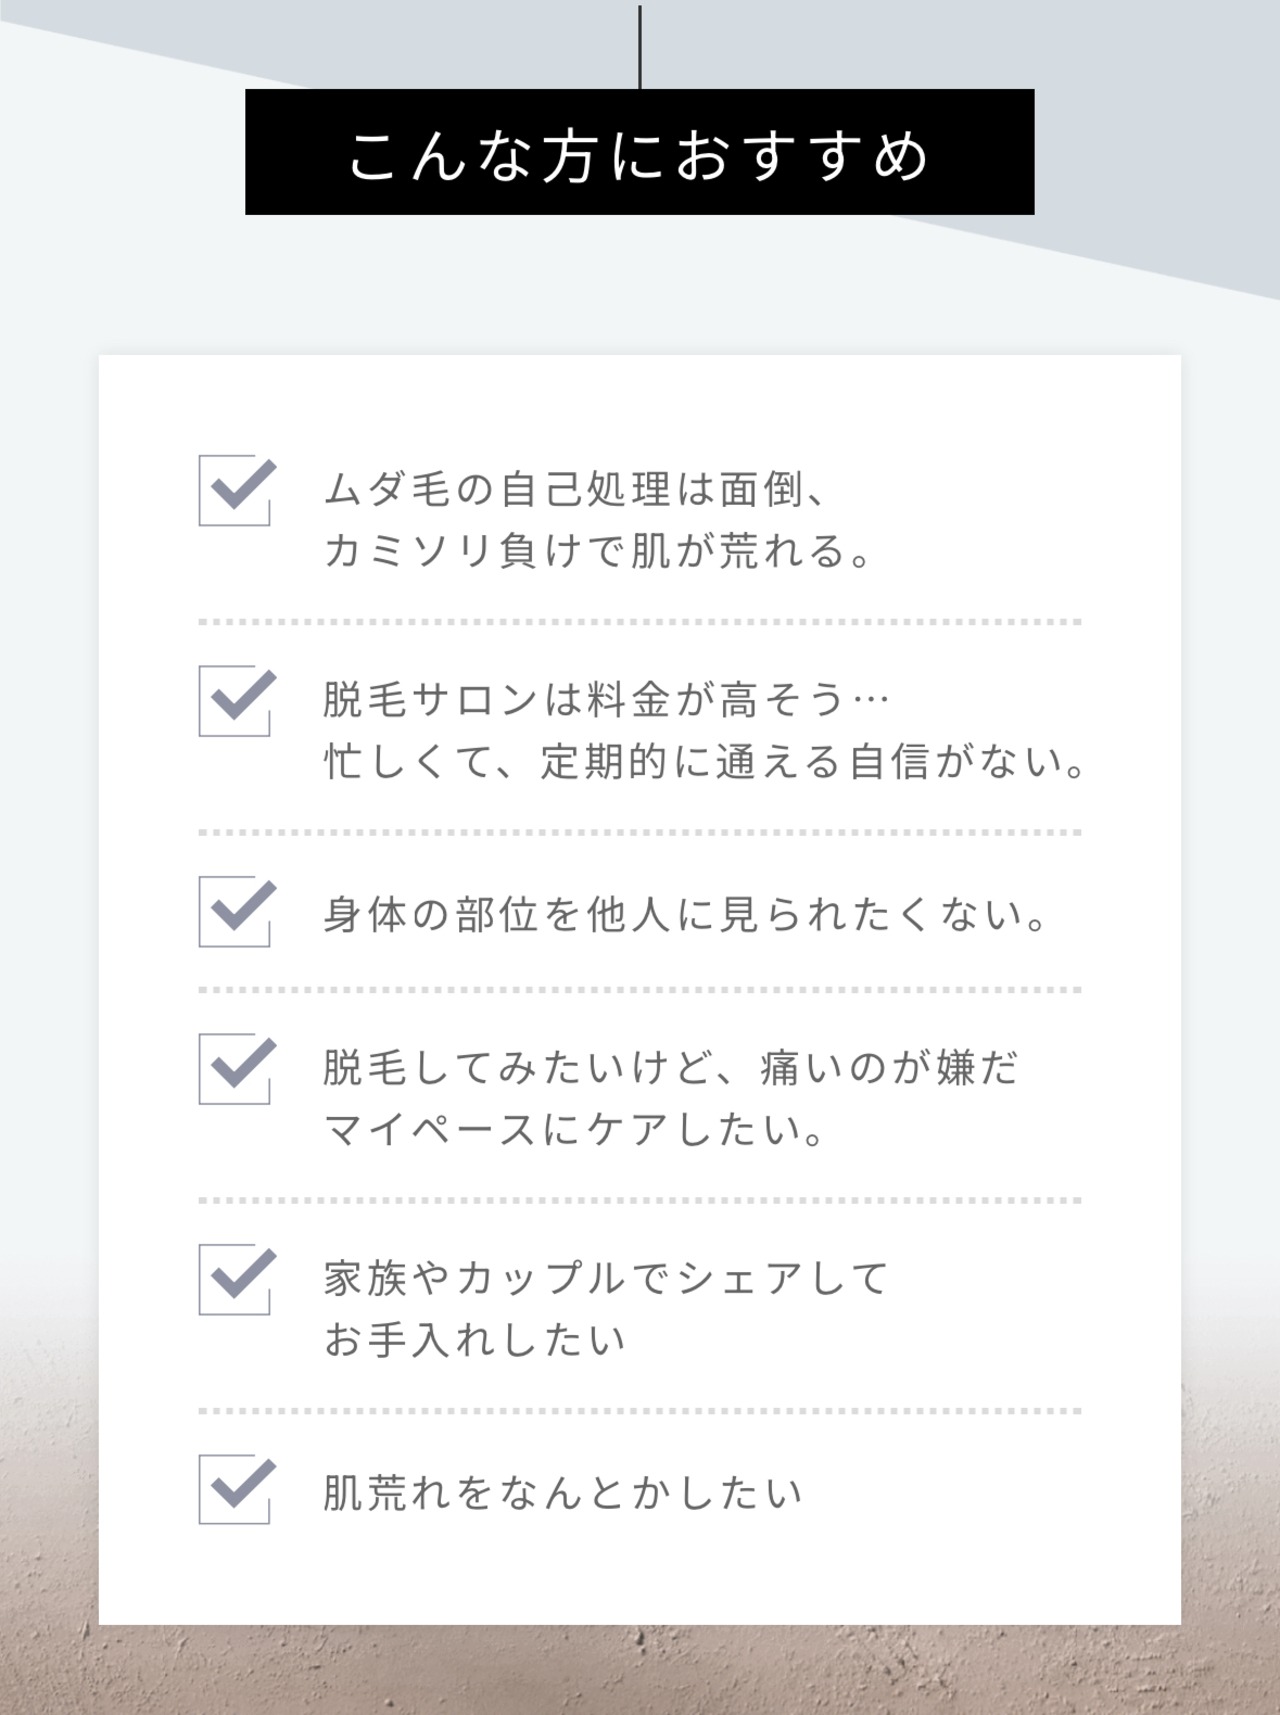
Task: Click text マイペースにケアしたい。
Action: (x=574, y=1130)
